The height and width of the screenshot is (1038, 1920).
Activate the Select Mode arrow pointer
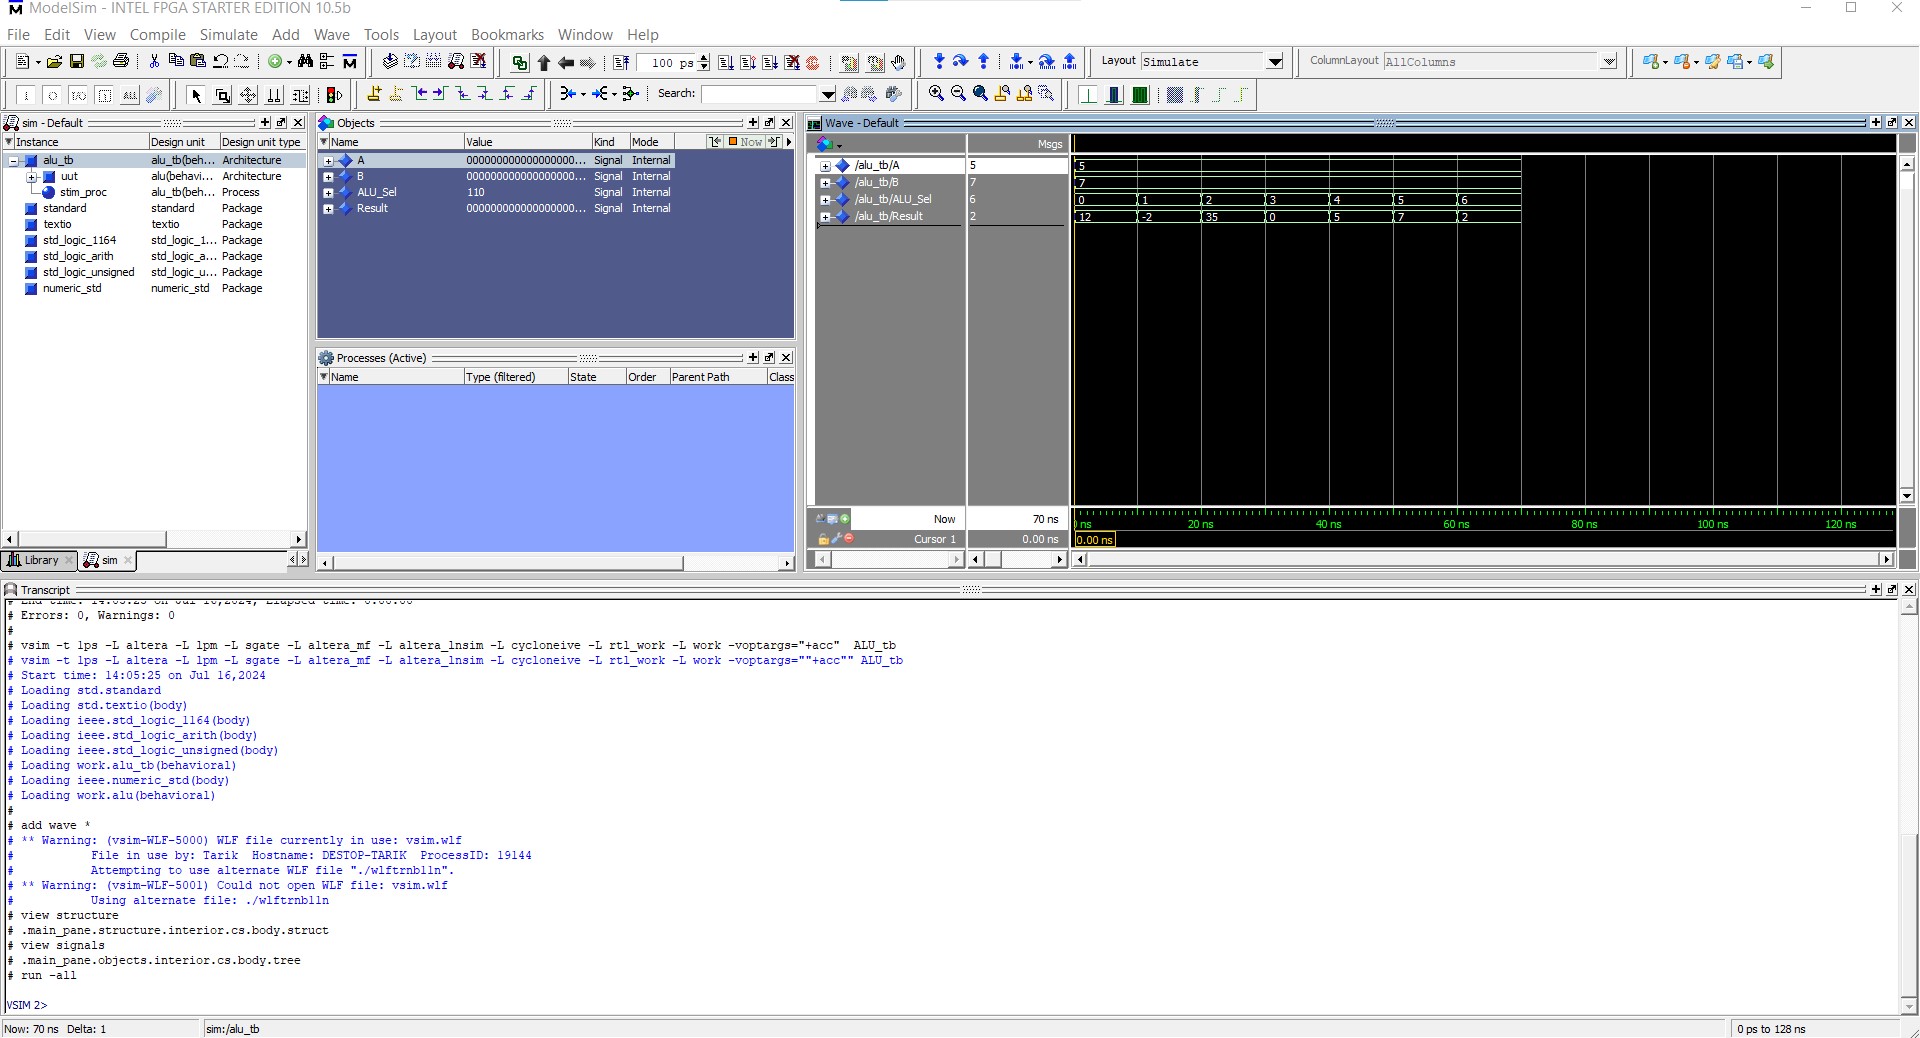click(196, 95)
